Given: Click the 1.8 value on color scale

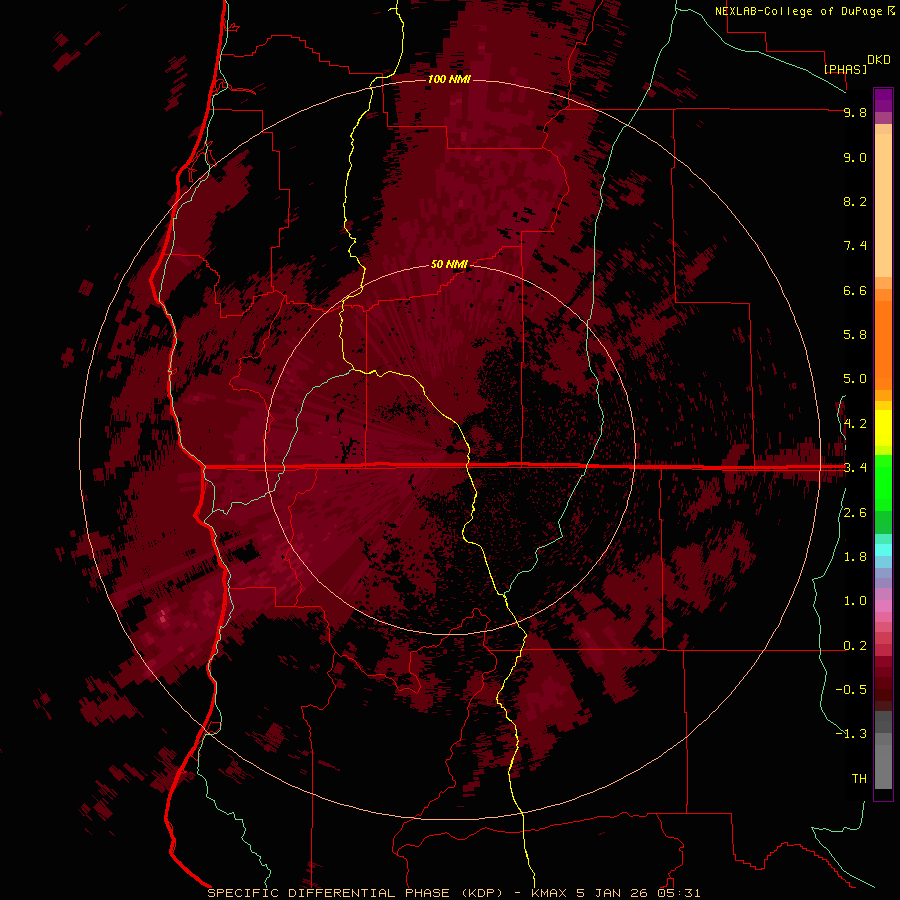Looking at the screenshot, I should [x=855, y=557].
